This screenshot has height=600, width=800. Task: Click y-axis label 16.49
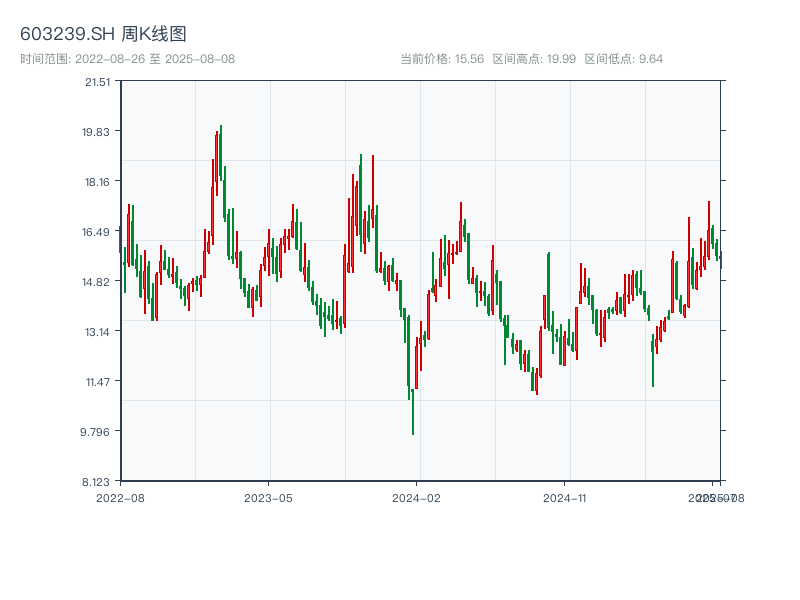pyautogui.click(x=96, y=232)
